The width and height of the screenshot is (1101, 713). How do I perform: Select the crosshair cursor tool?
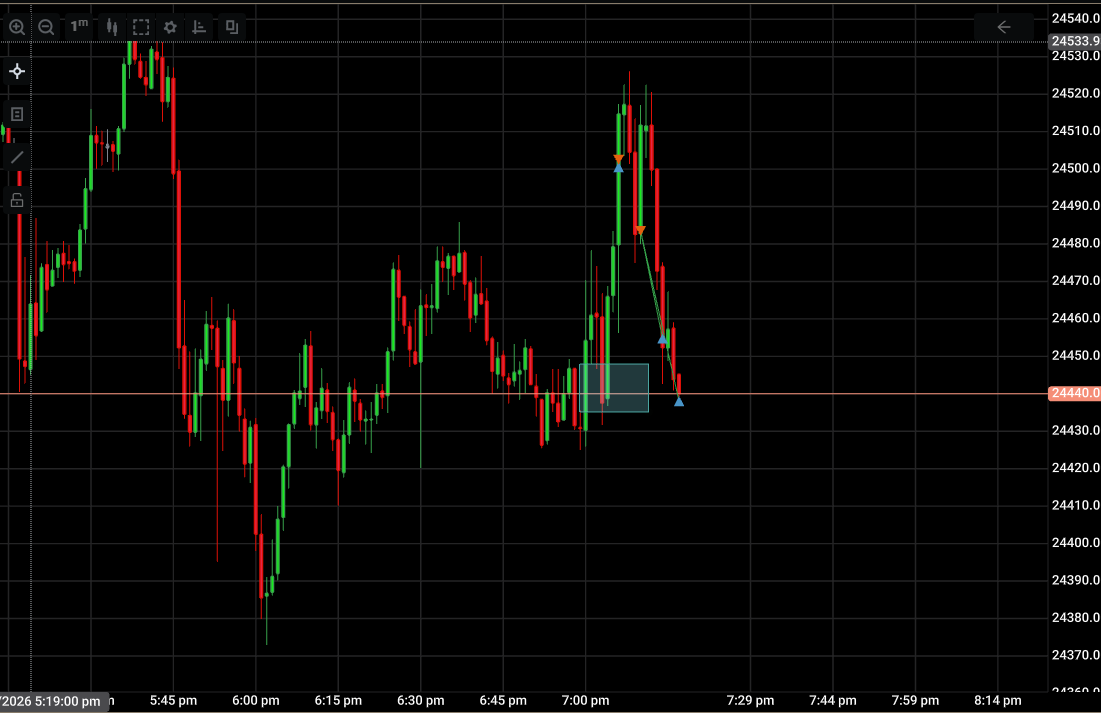click(18, 72)
